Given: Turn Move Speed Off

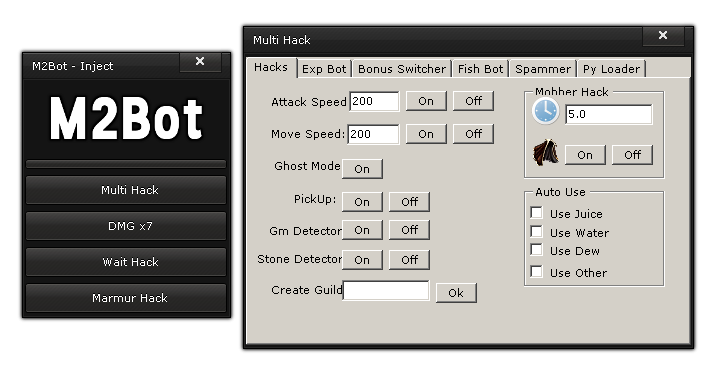Looking at the screenshot, I should pyautogui.click(x=473, y=134).
